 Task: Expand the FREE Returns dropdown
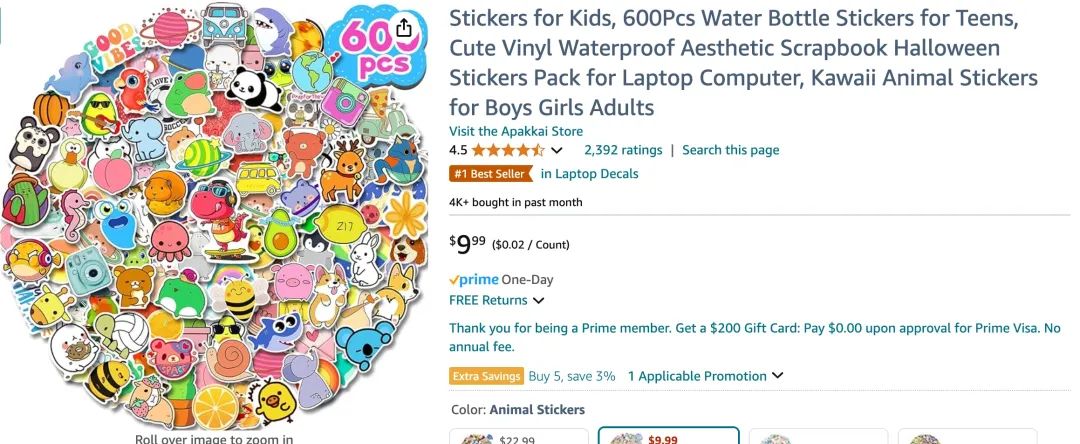(x=538, y=300)
